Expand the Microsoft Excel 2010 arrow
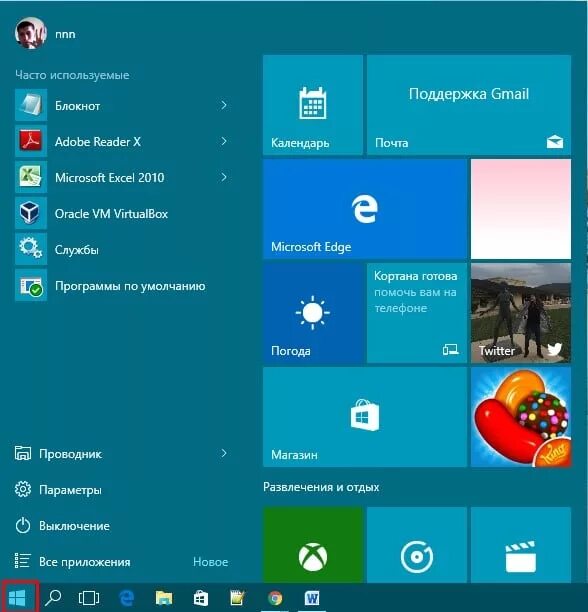588x612 pixels. pos(224,177)
